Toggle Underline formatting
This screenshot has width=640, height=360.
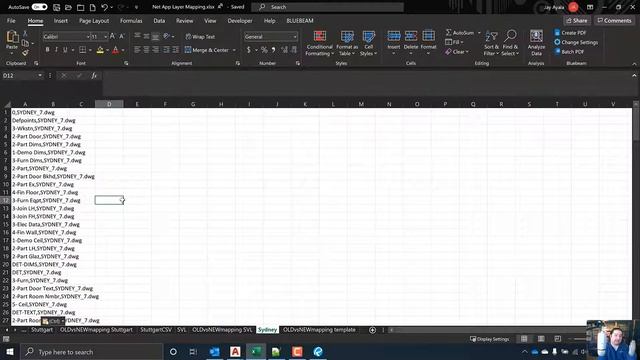coord(65,50)
